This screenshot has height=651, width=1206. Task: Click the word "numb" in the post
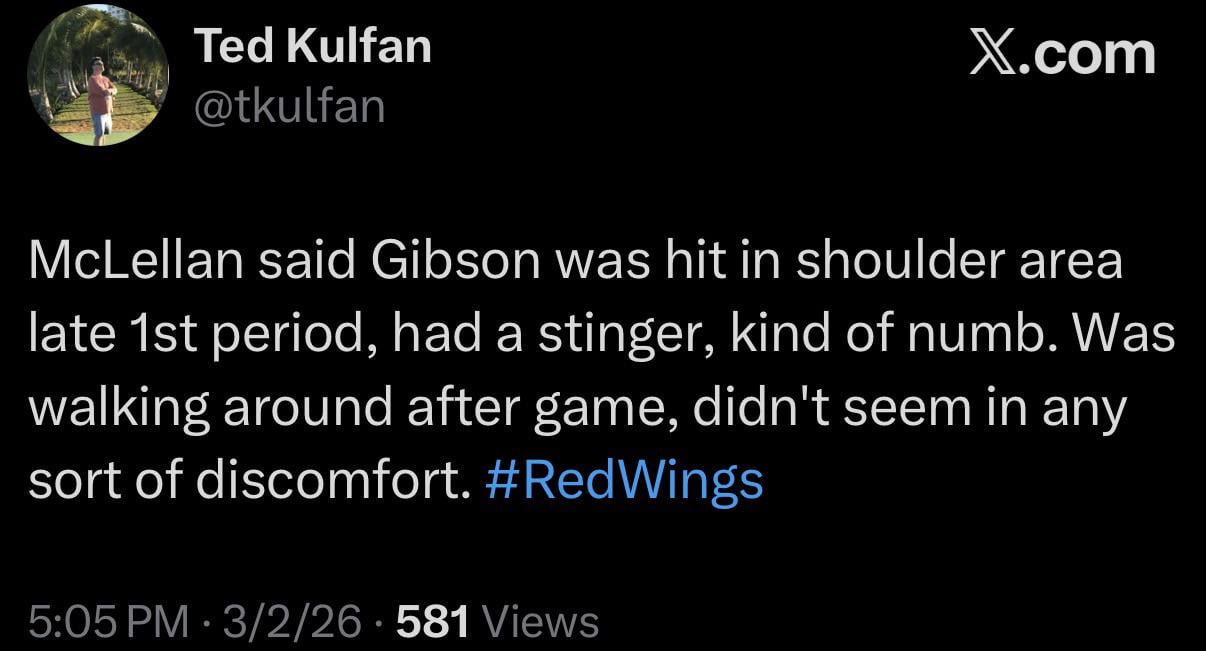pos(988,335)
